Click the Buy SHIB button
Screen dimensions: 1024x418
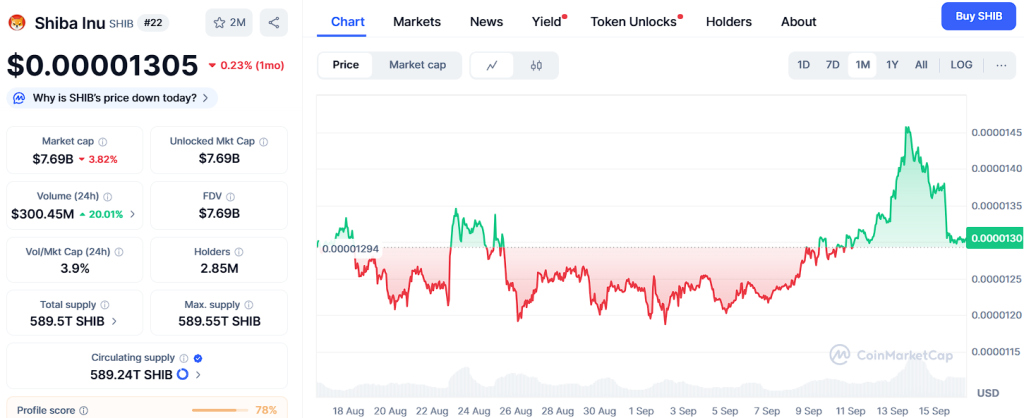(978, 16)
